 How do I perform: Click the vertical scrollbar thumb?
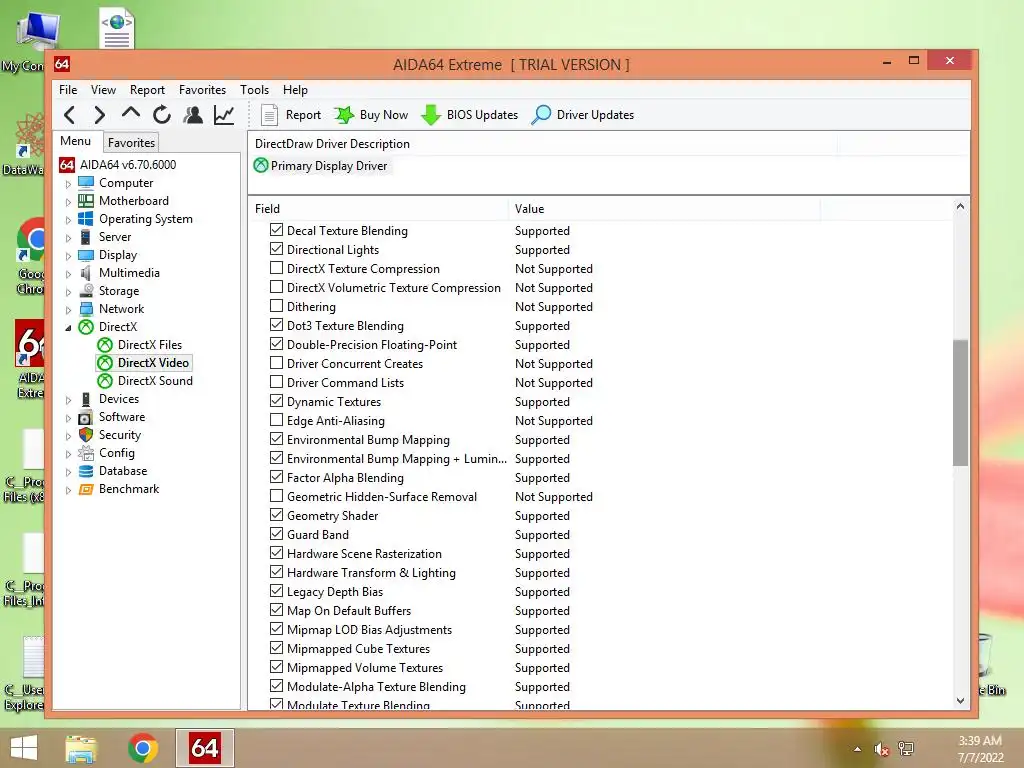(960, 403)
